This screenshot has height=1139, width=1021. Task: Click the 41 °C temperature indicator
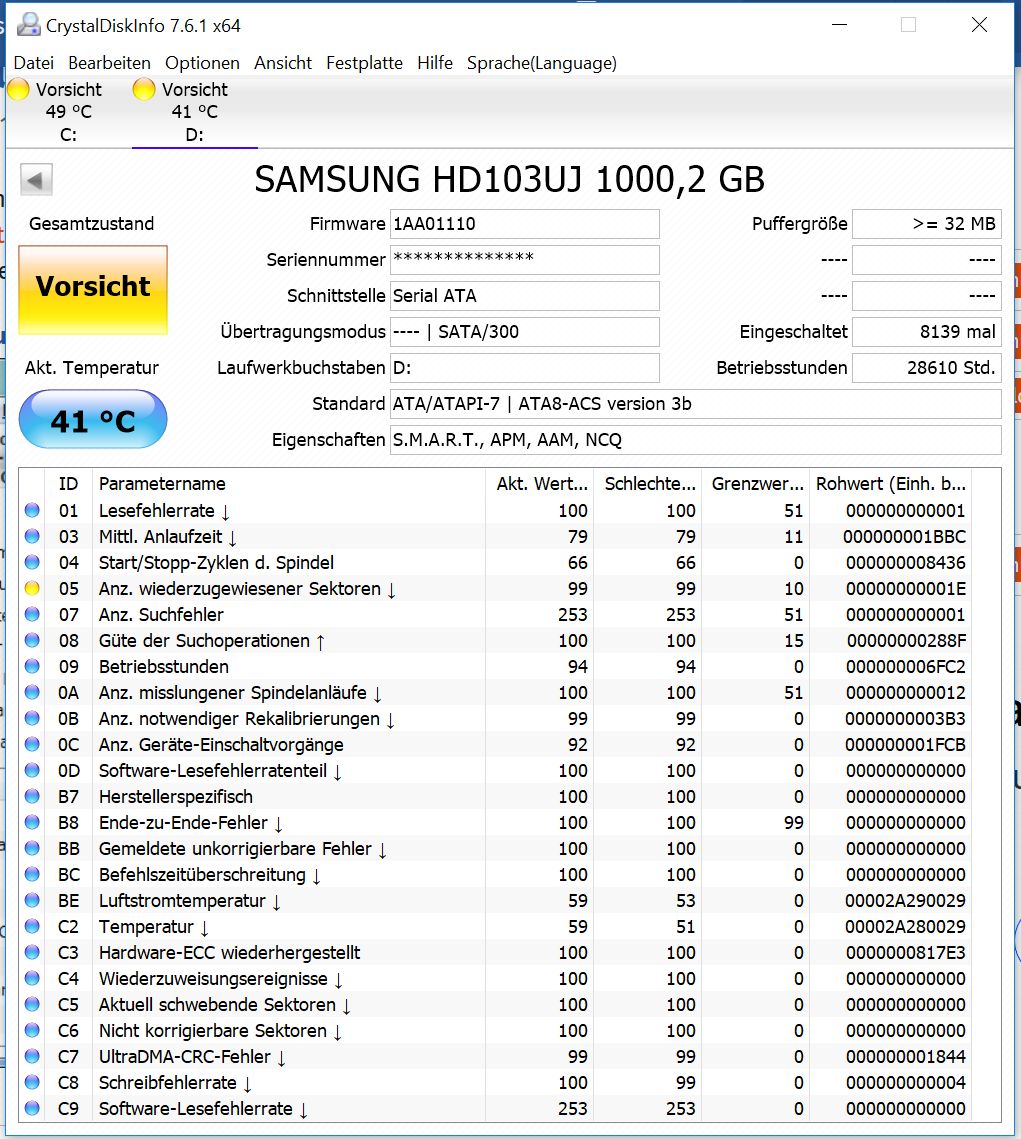pos(93,419)
